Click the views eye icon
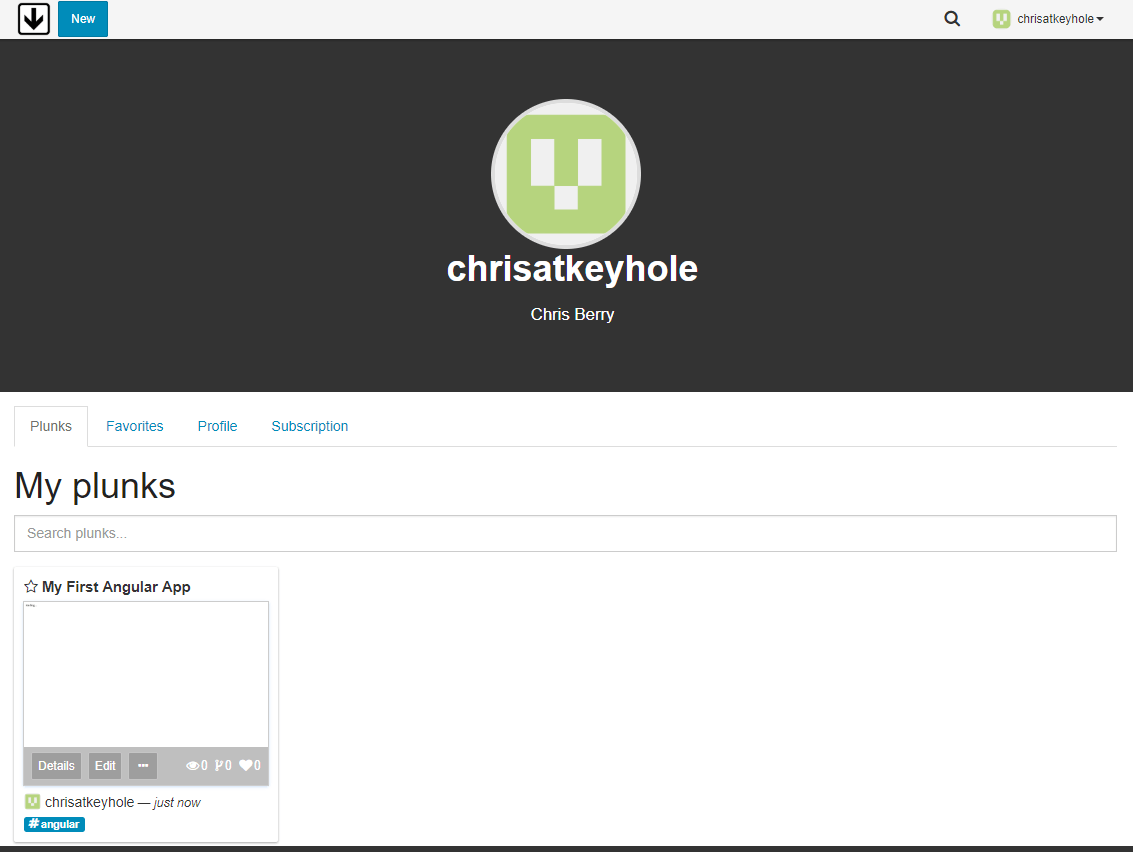Image resolution: width=1133 pixels, height=852 pixels. point(192,766)
